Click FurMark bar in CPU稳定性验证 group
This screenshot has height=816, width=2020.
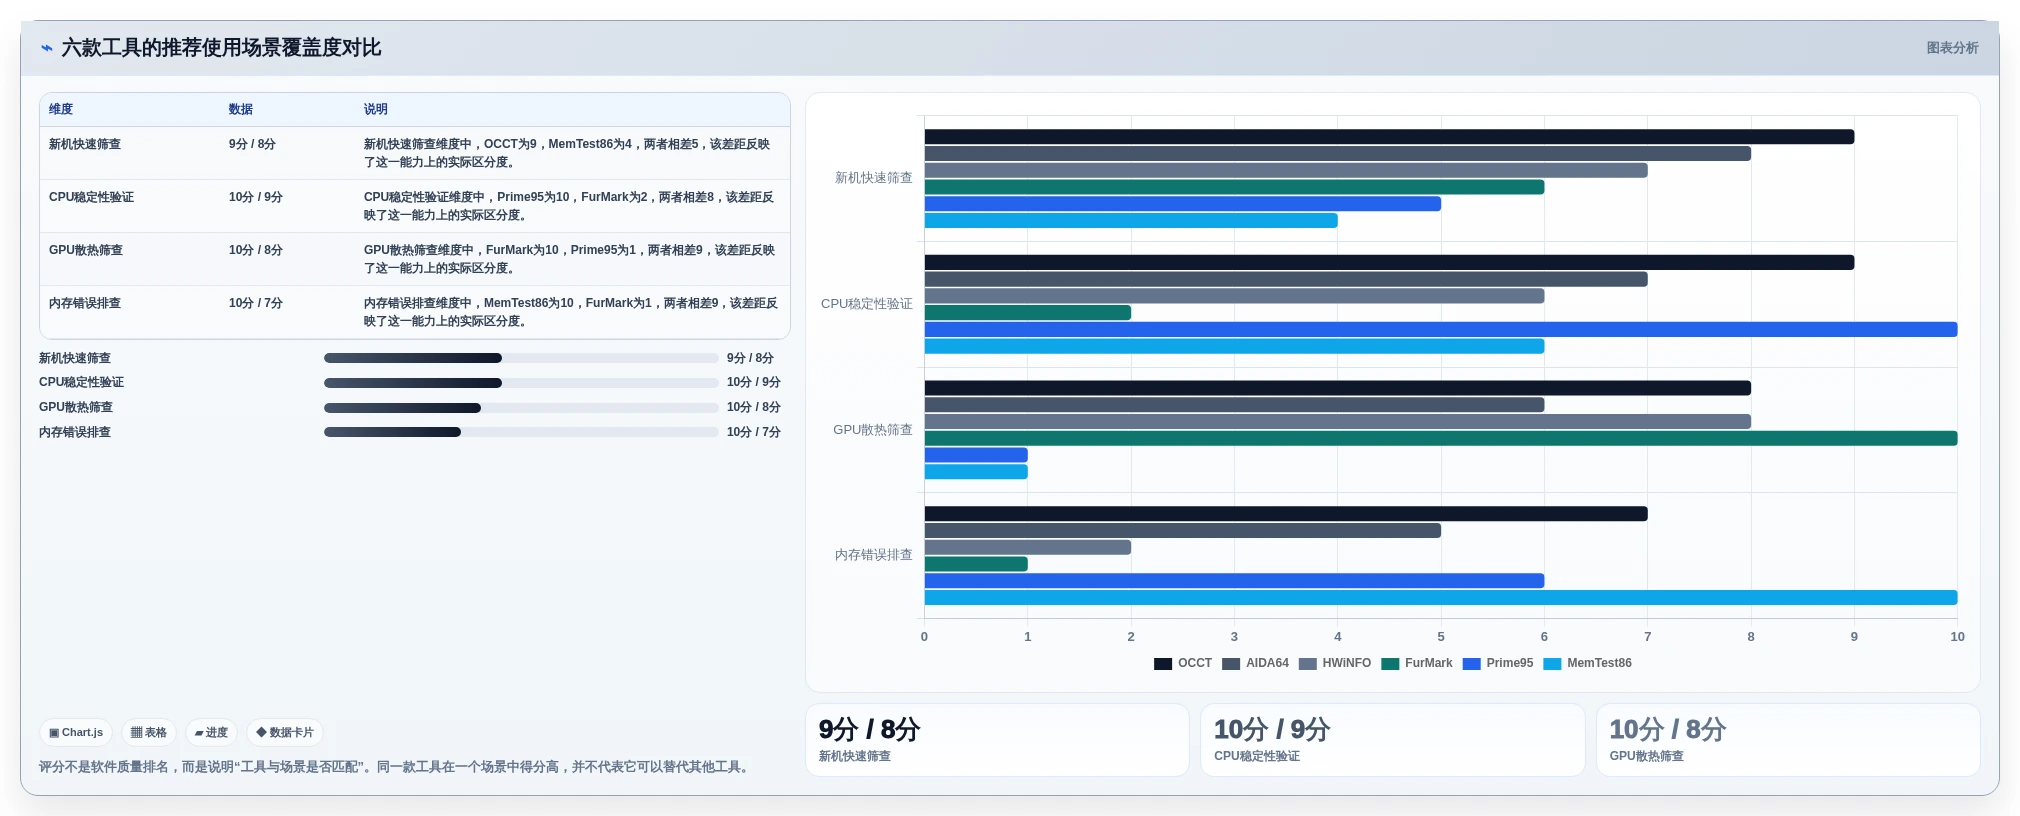(x=1028, y=313)
